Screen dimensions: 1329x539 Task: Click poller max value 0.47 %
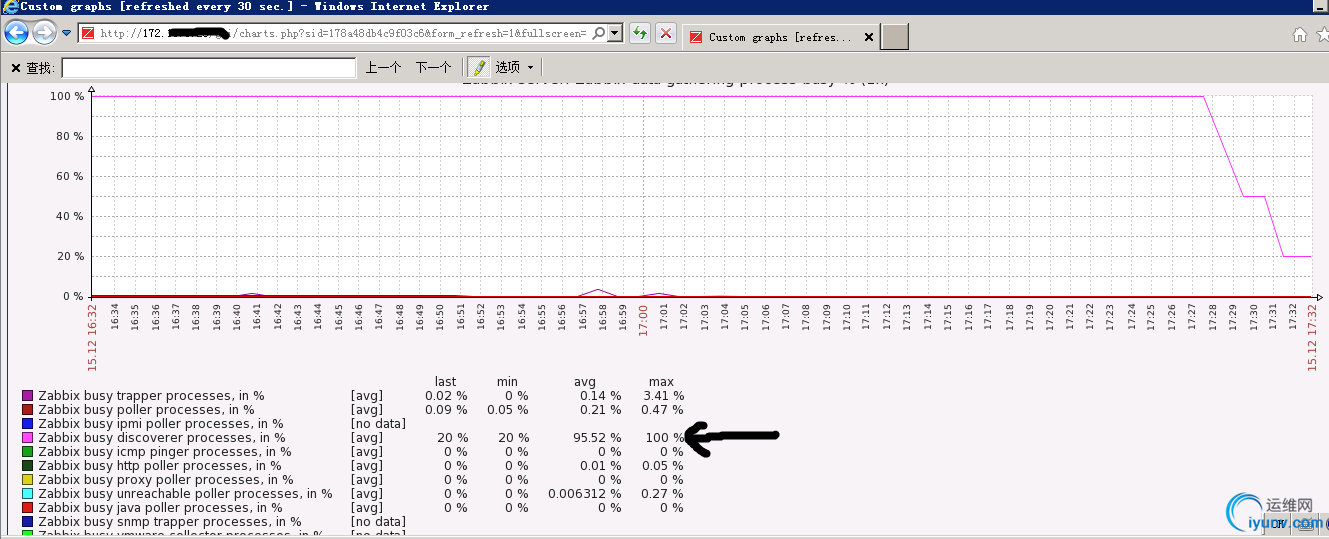click(x=664, y=410)
